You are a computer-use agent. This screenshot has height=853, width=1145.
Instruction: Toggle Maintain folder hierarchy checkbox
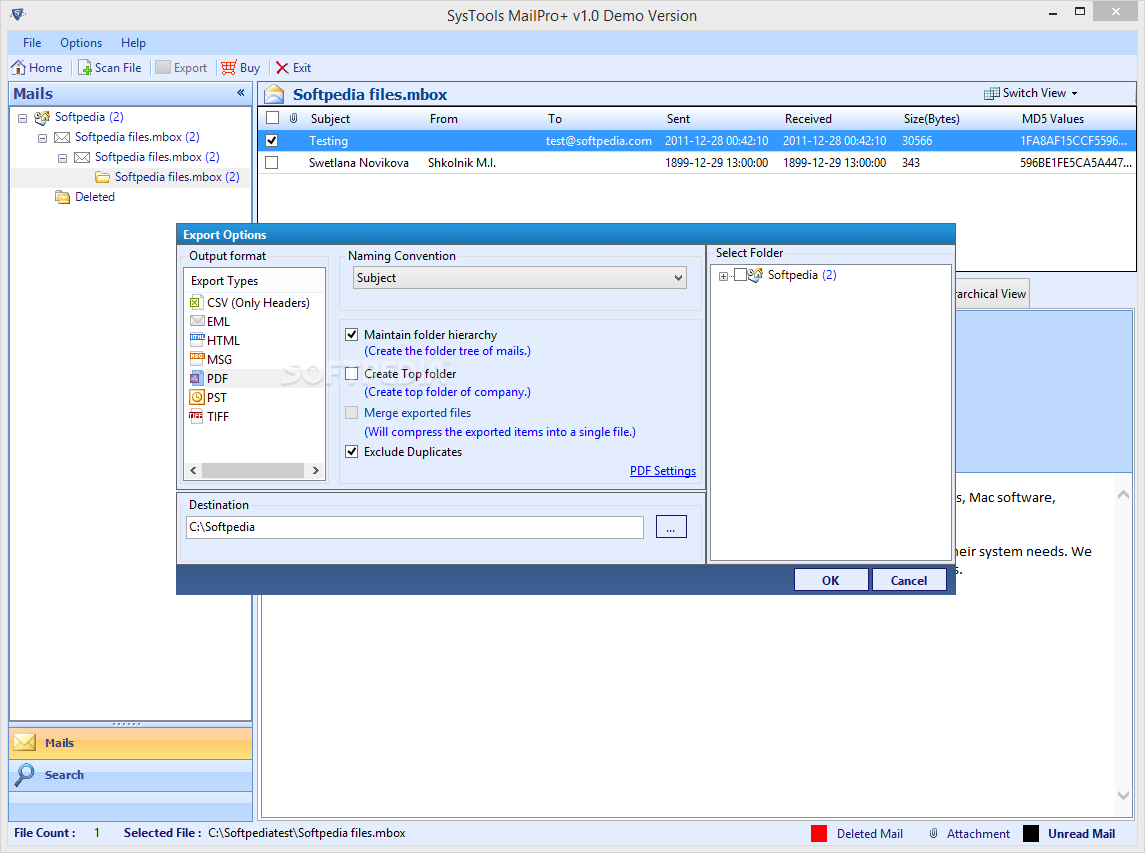point(351,334)
